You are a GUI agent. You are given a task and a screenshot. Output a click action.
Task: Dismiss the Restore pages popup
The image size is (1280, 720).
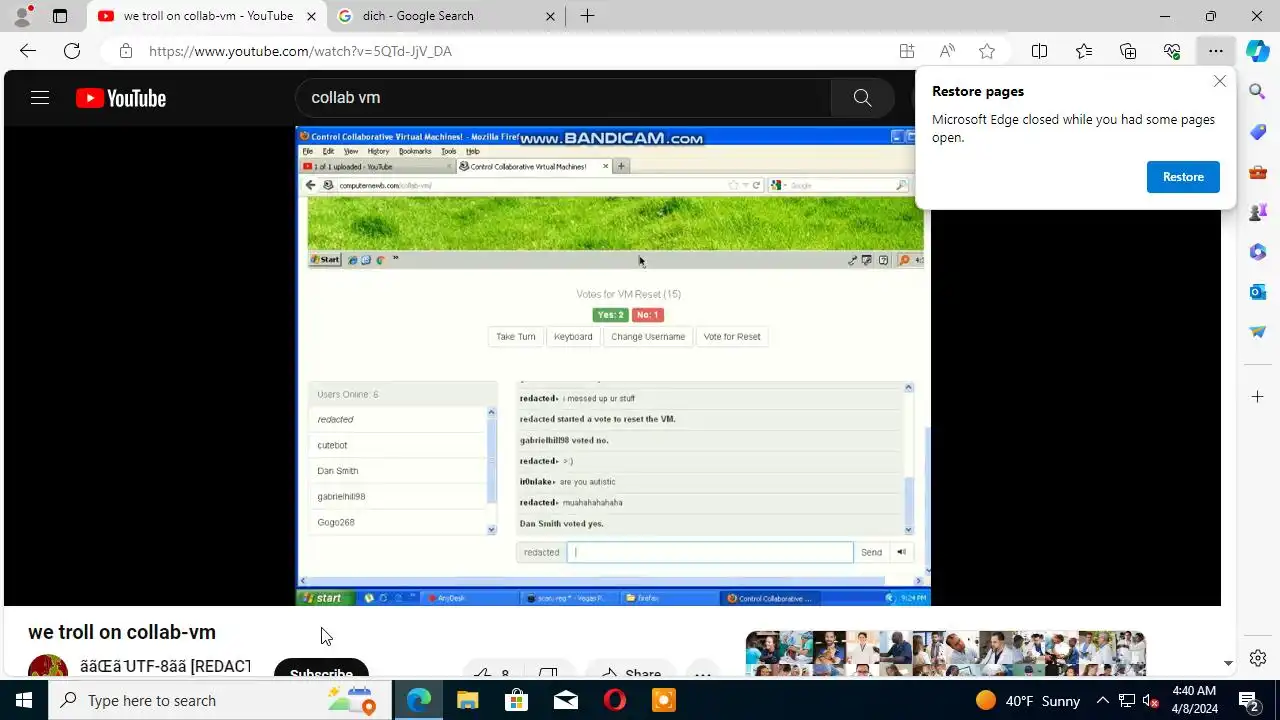(1220, 81)
